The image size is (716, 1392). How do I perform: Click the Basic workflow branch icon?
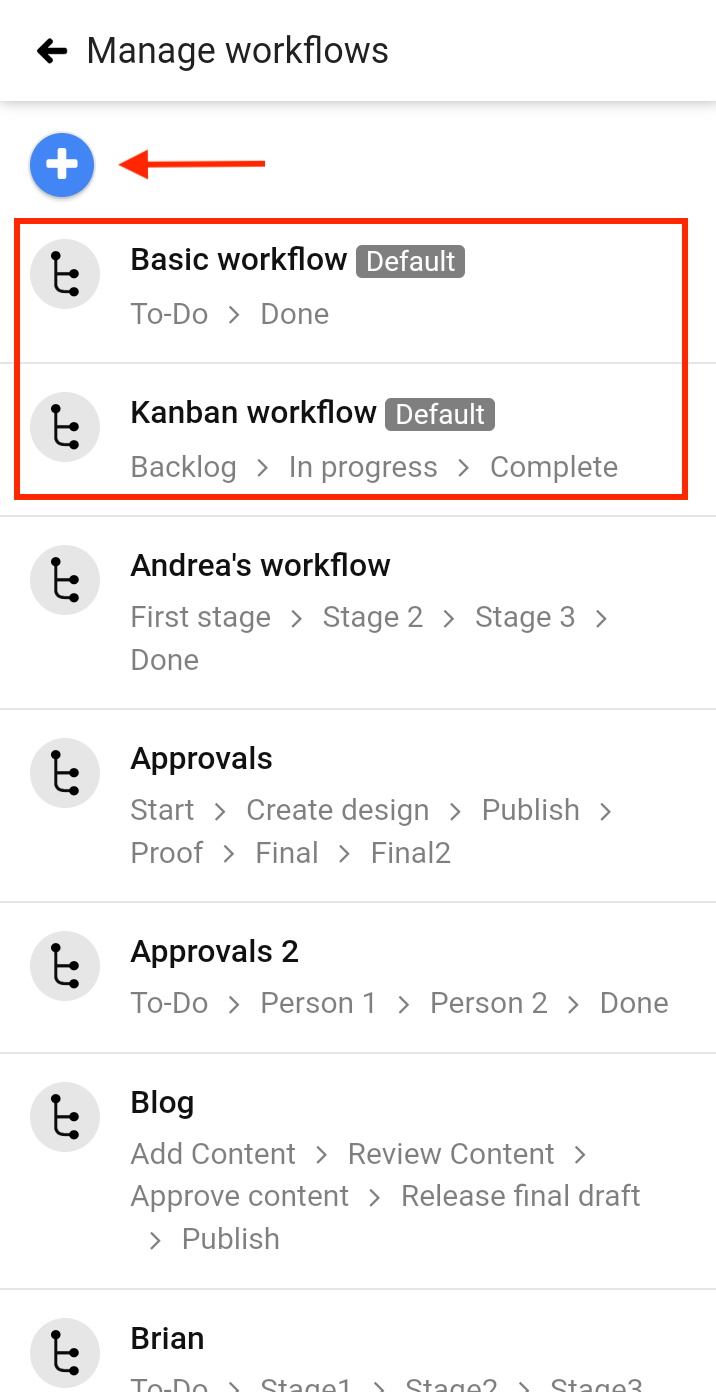pos(65,274)
